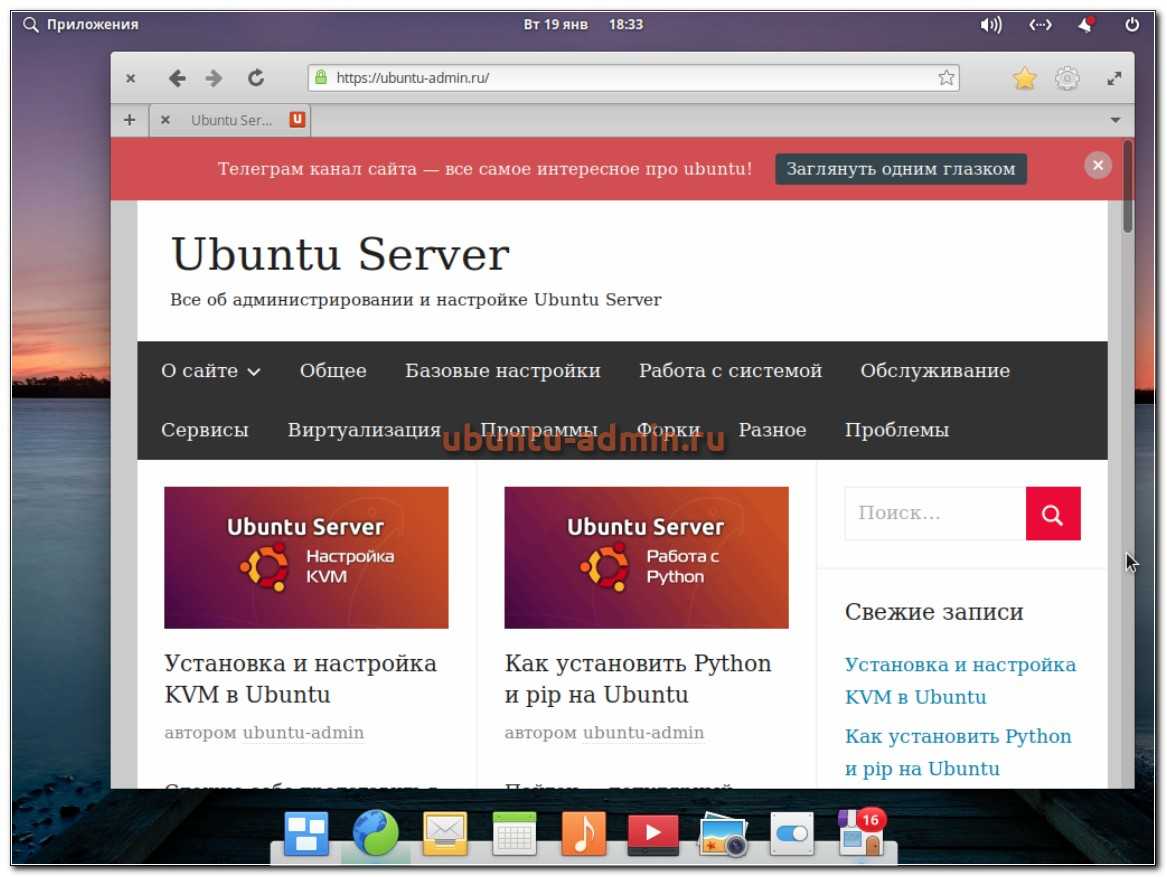Open bookmarks with the yellow star icon
Image resolution: width=1167 pixels, height=877 pixels.
(x=1024, y=78)
